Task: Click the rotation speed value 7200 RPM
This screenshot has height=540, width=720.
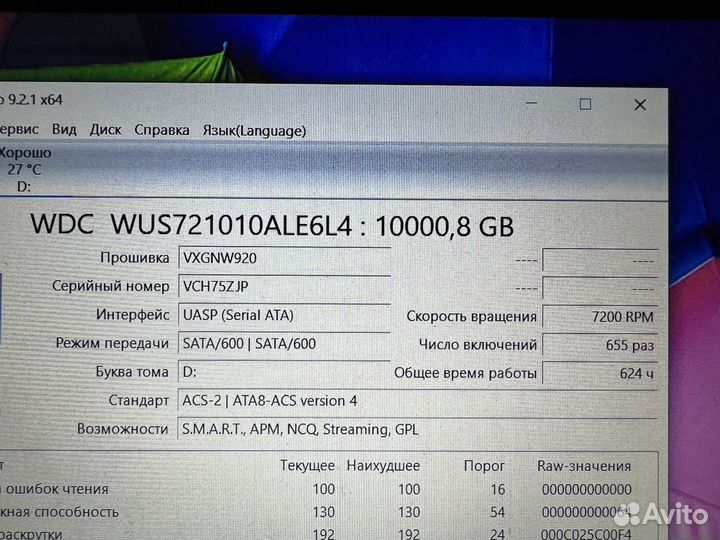Action: pos(600,317)
